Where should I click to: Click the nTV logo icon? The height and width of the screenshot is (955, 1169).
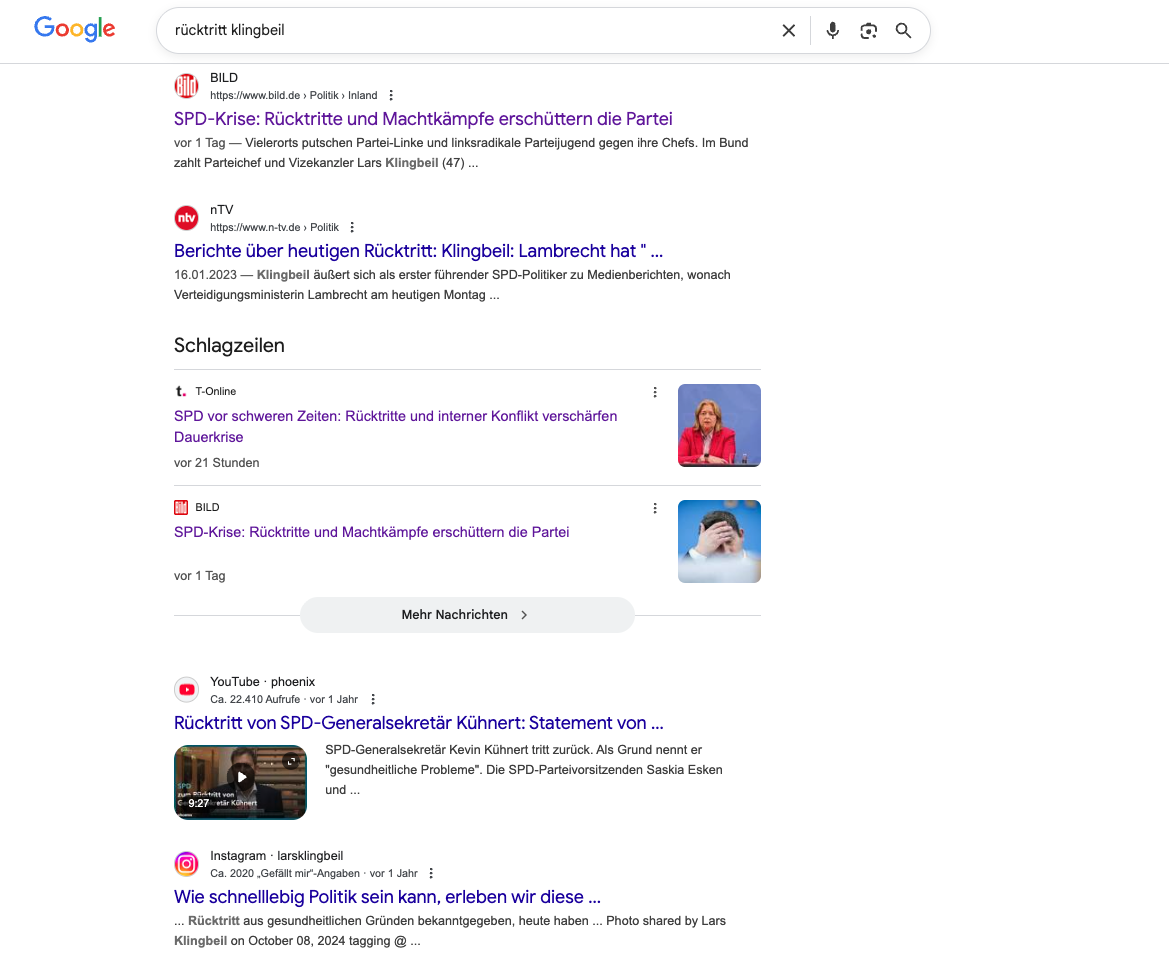[186, 218]
